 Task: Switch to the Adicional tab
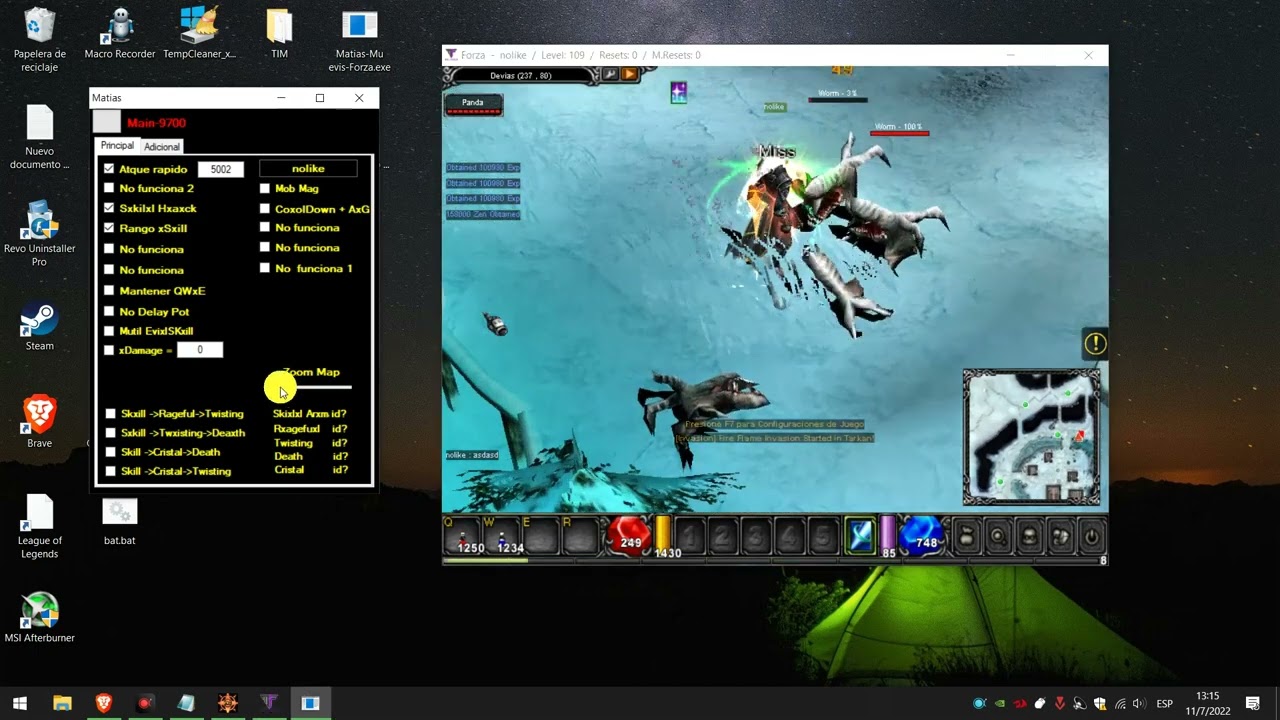coord(162,147)
